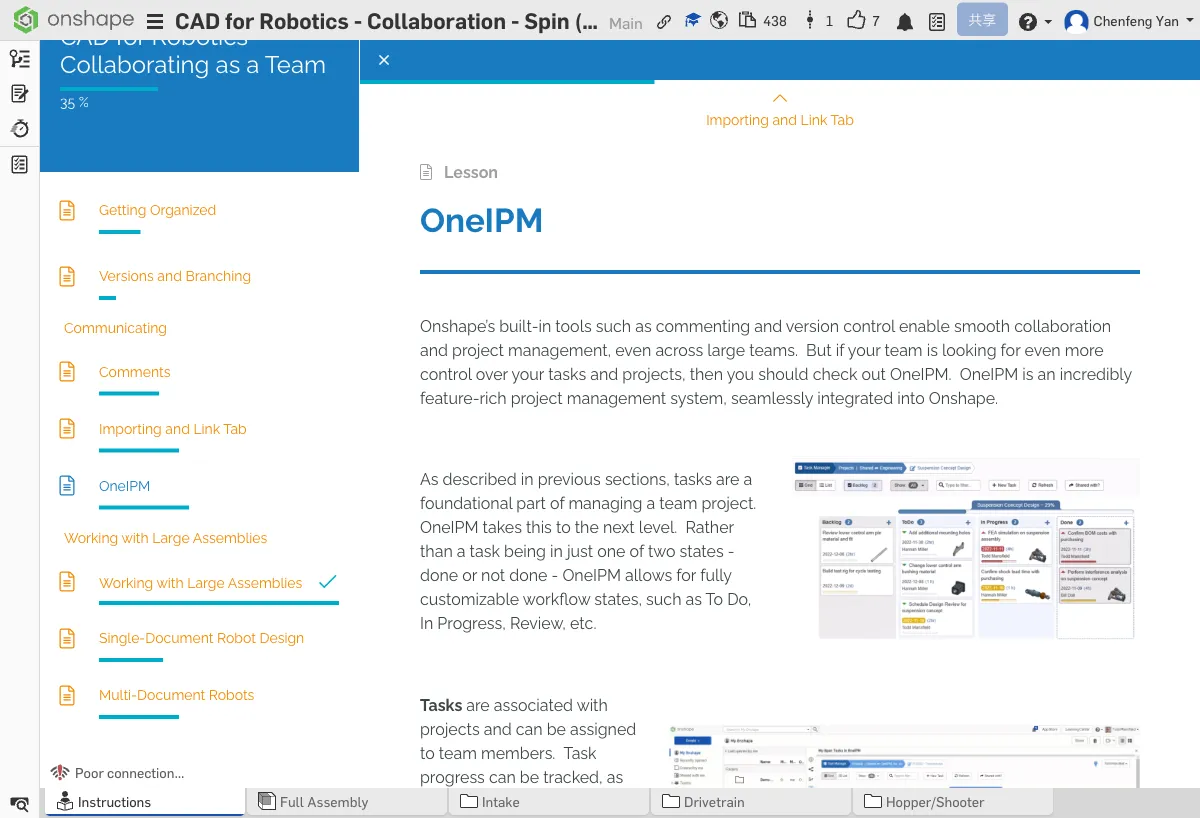Click the blue 共享 share button
1200x818 pixels.
[981, 21]
